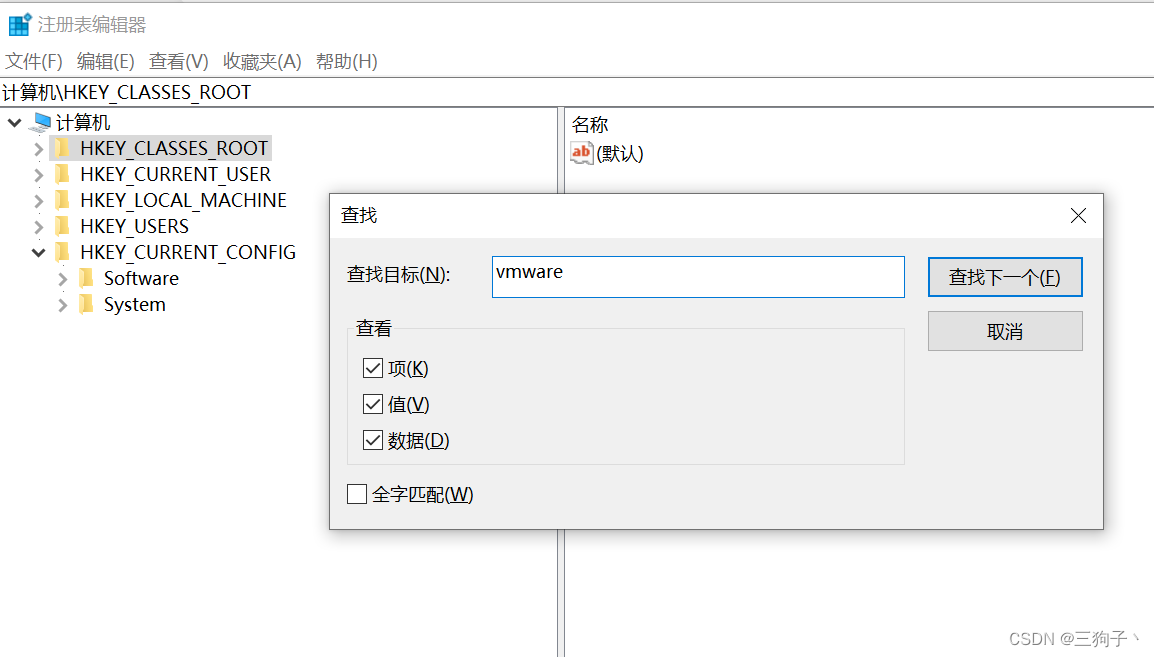The width and height of the screenshot is (1154, 657).
Task: Uncheck the 值(V) checkbox
Action: click(374, 404)
